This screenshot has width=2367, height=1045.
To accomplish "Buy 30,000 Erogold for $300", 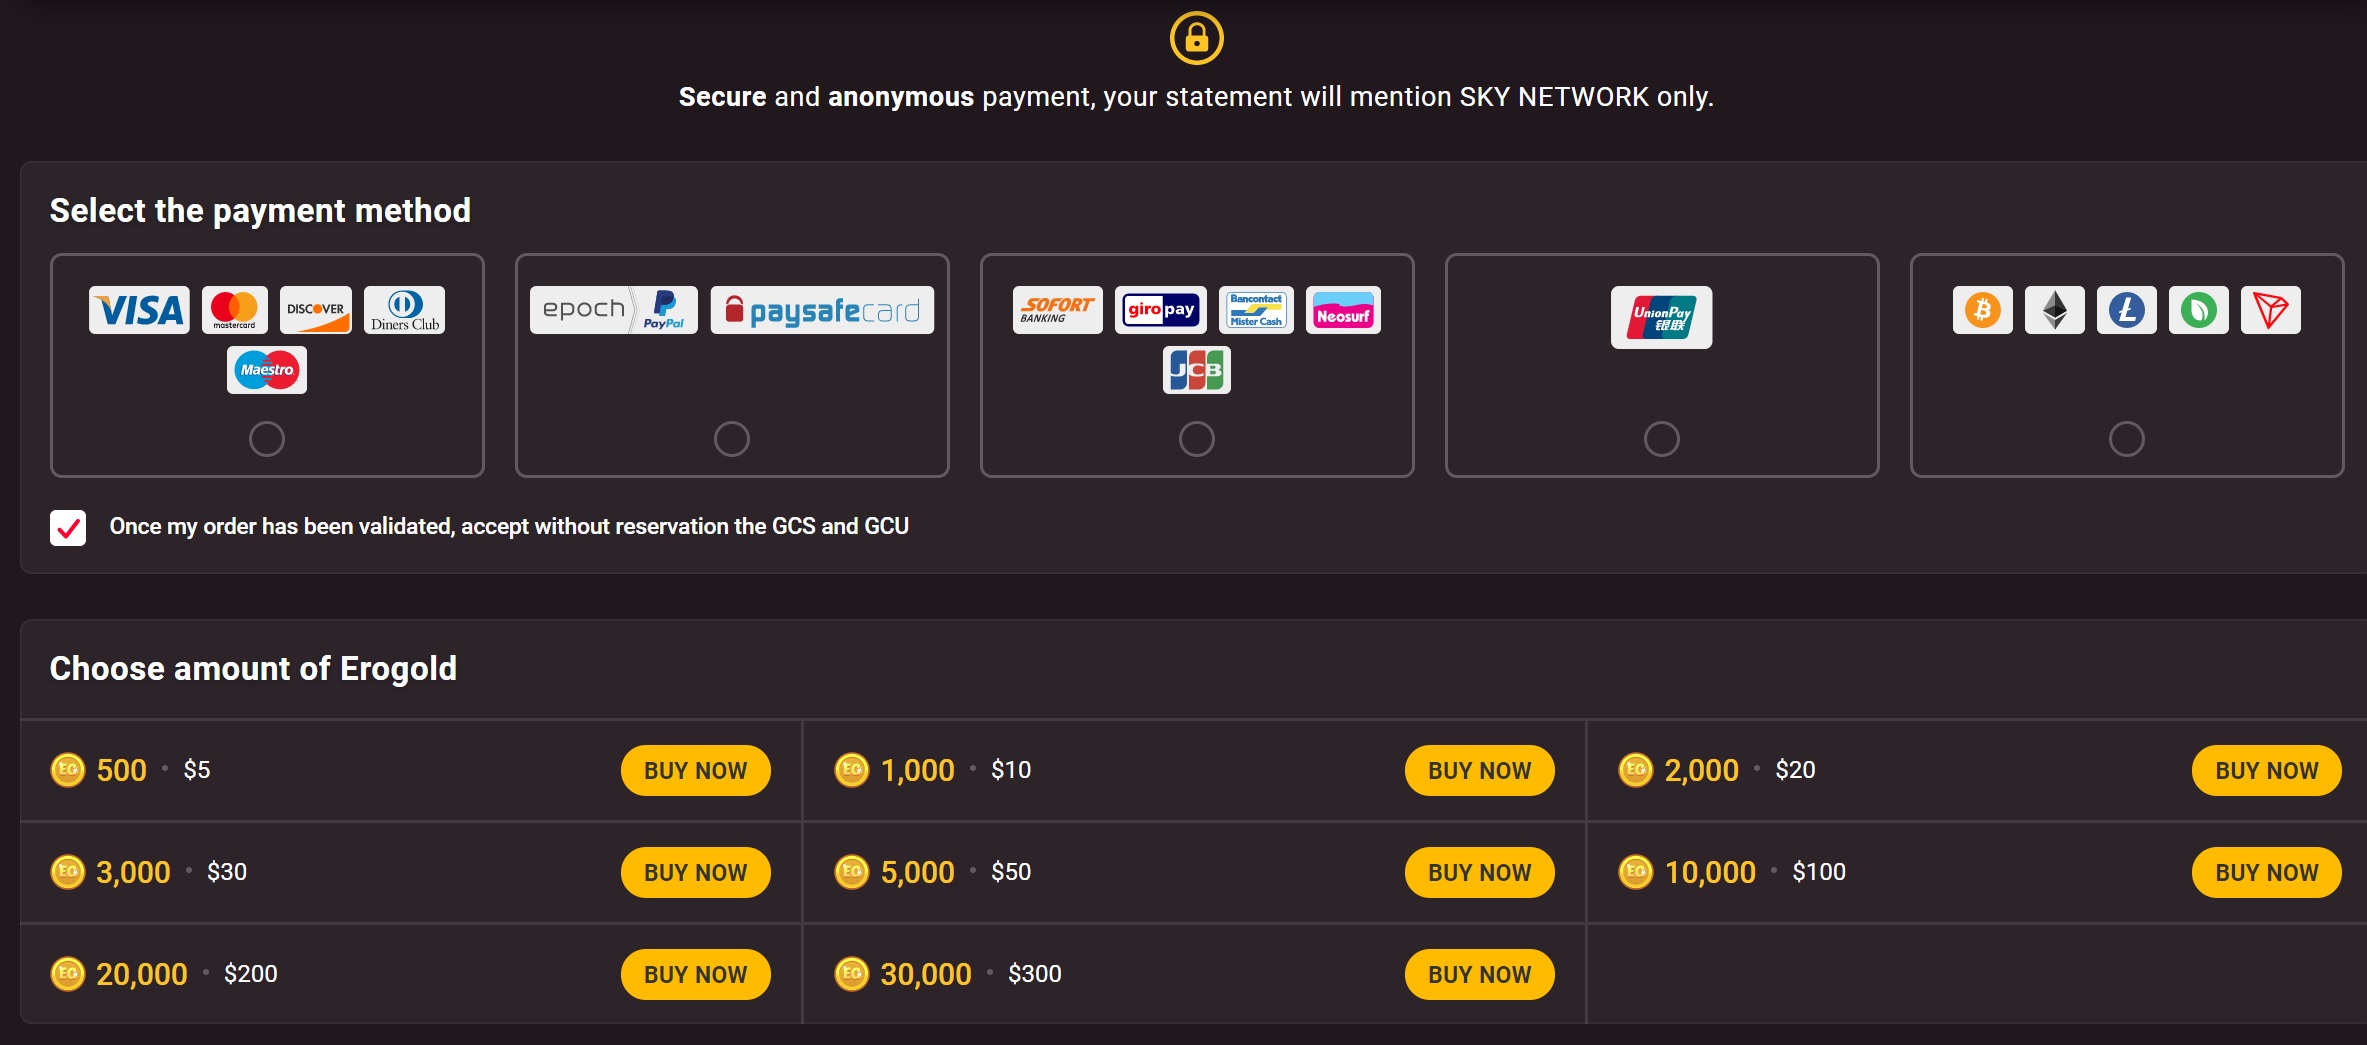I will click(1479, 974).
